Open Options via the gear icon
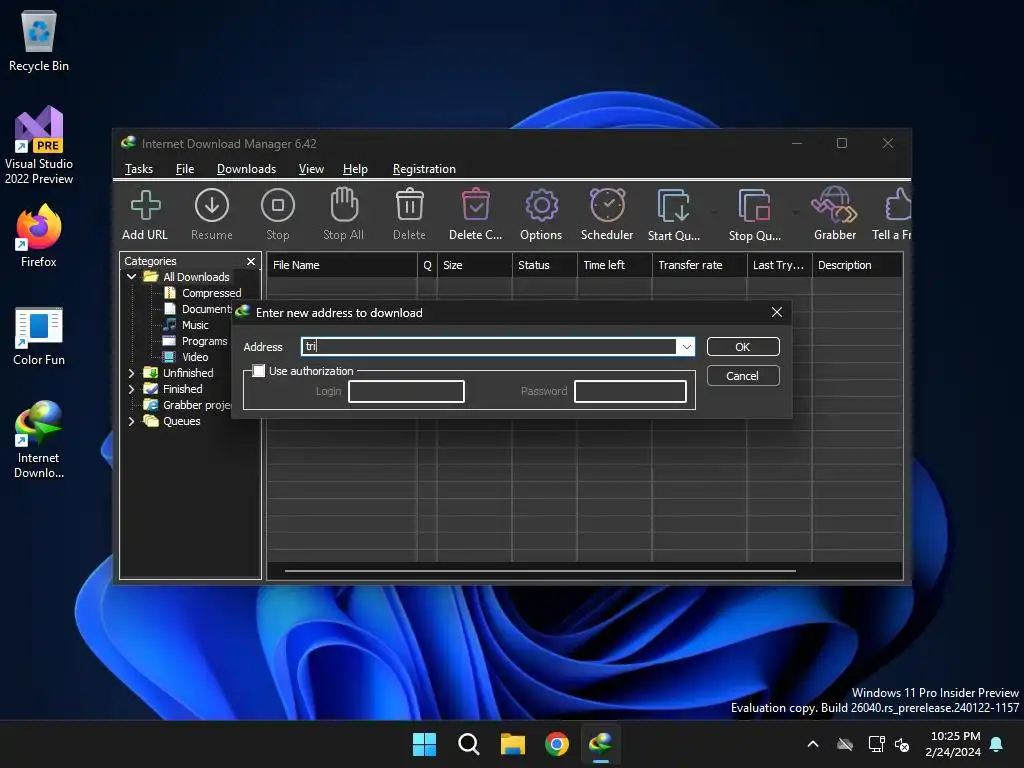The width and height of the screenshot is (1024, 768). pyautogui.click(x=541, y=205)
